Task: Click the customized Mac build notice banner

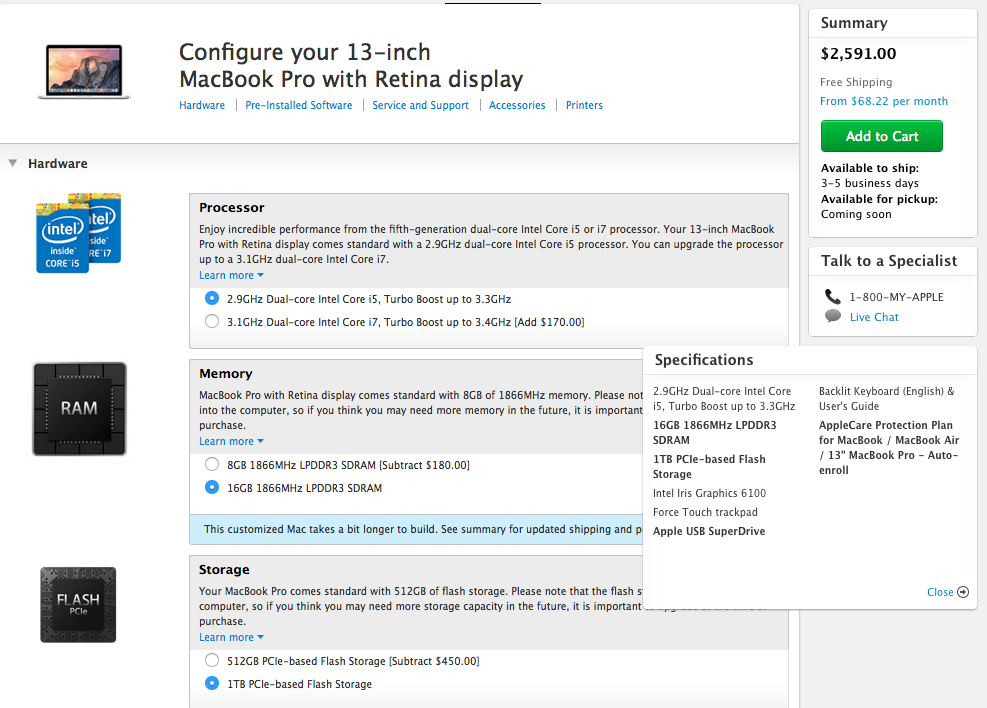Action: [417, 529]
